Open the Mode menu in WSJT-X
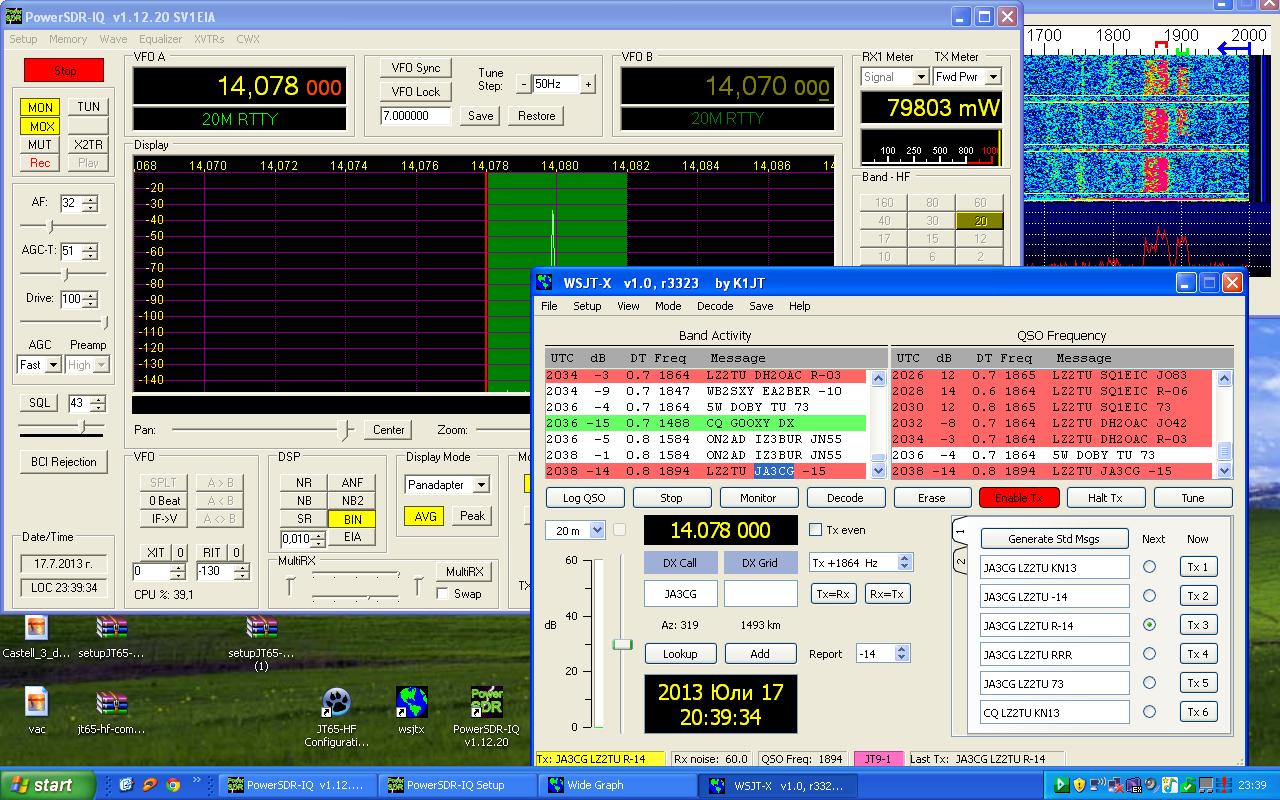This screenshot has width=1280, height=800. (668, 306)
